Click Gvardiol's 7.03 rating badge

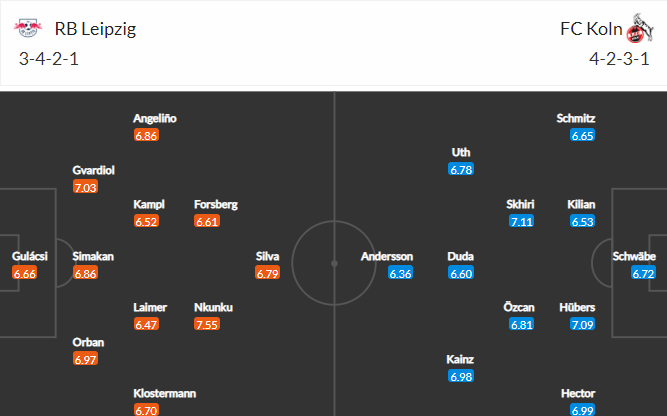86,188
